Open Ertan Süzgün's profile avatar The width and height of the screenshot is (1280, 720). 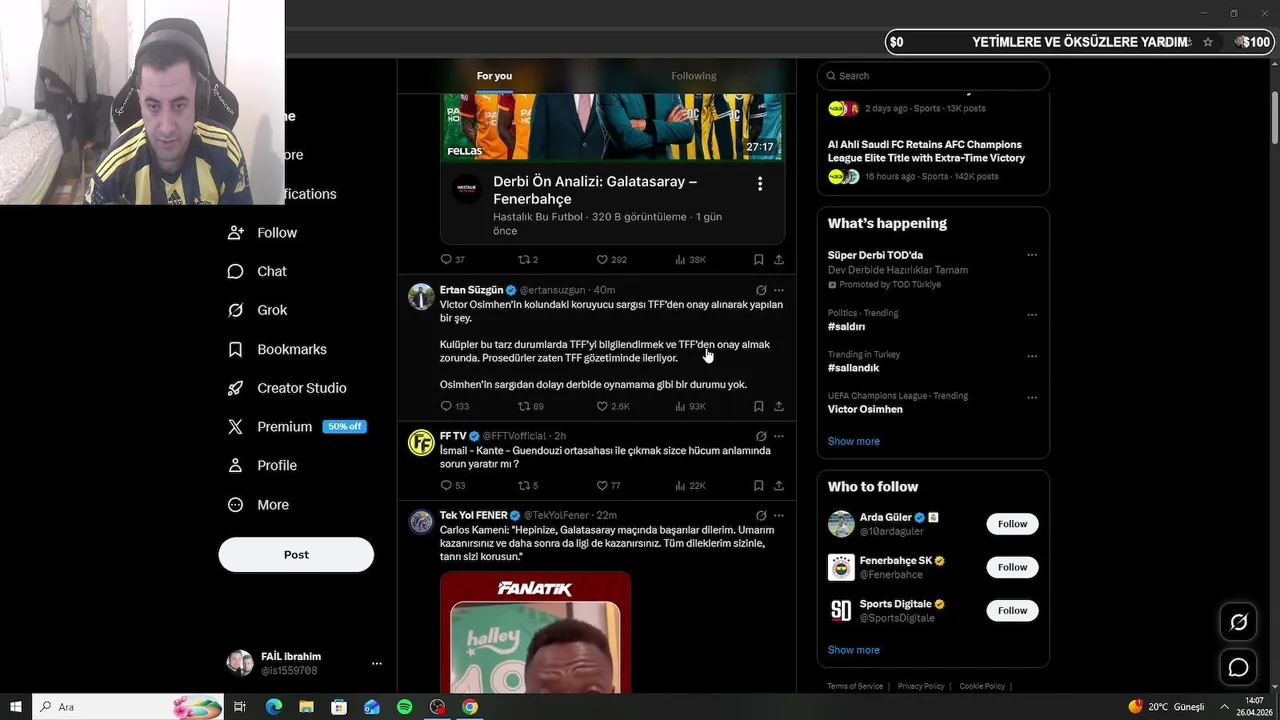click(421, 297)
